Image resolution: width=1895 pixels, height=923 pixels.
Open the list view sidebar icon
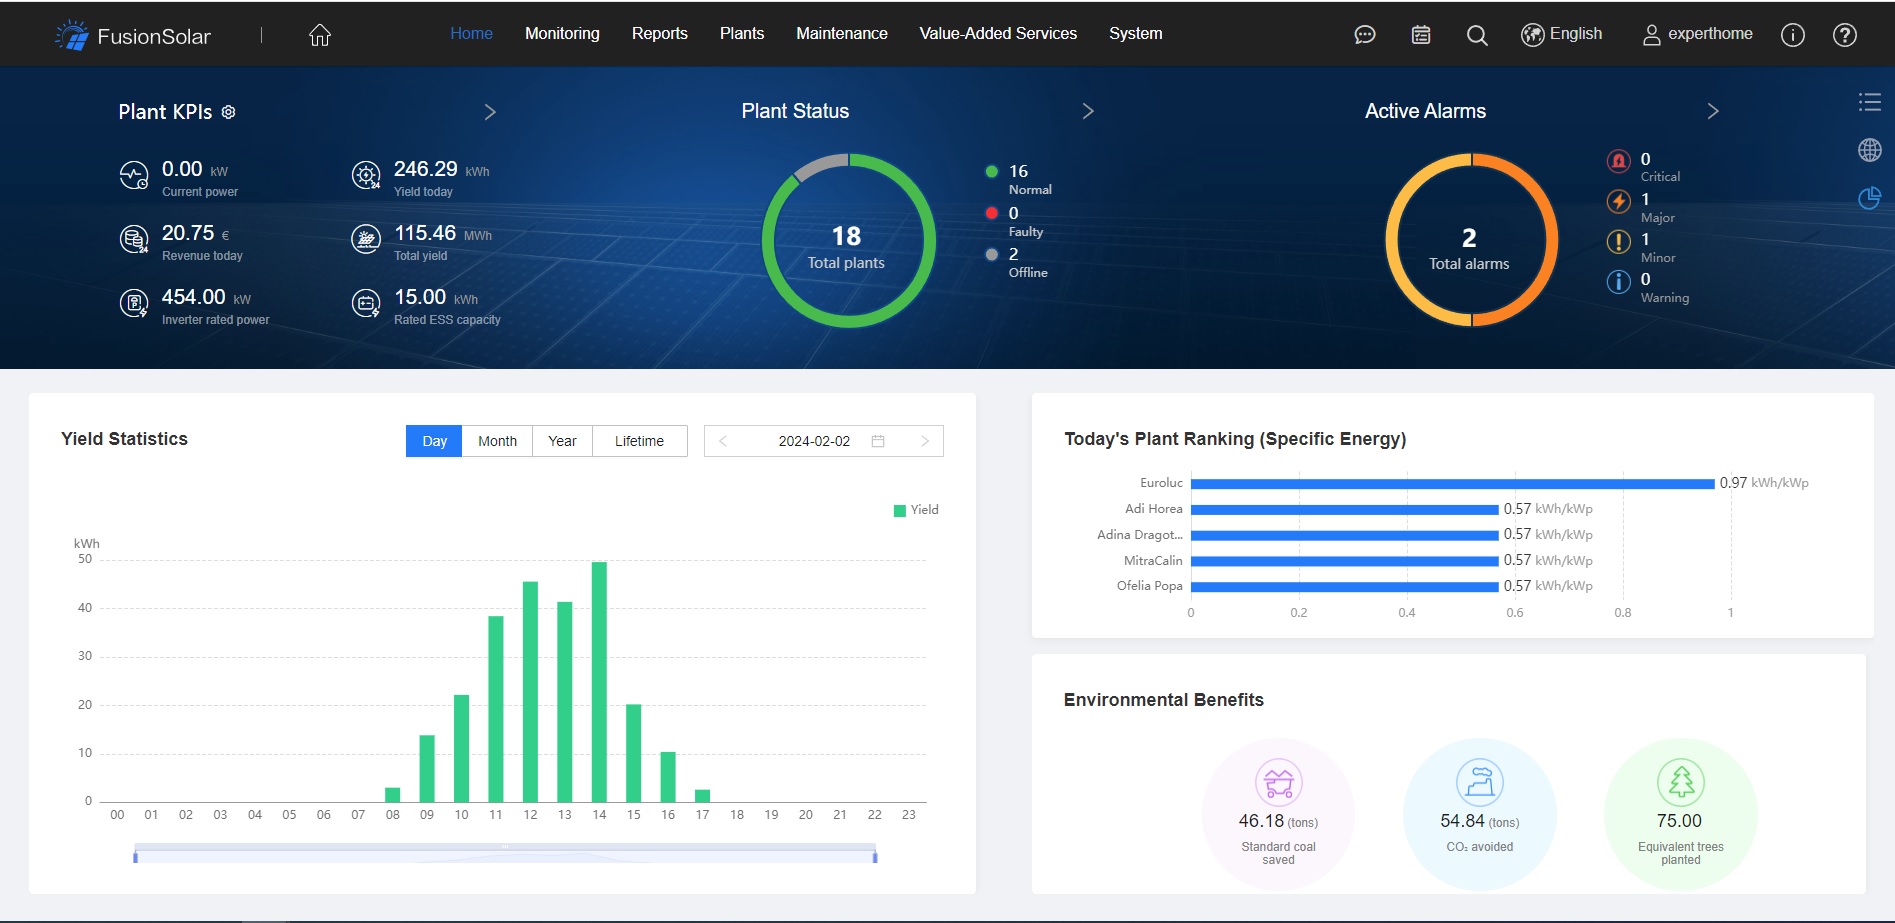[x=1869, y=101]
